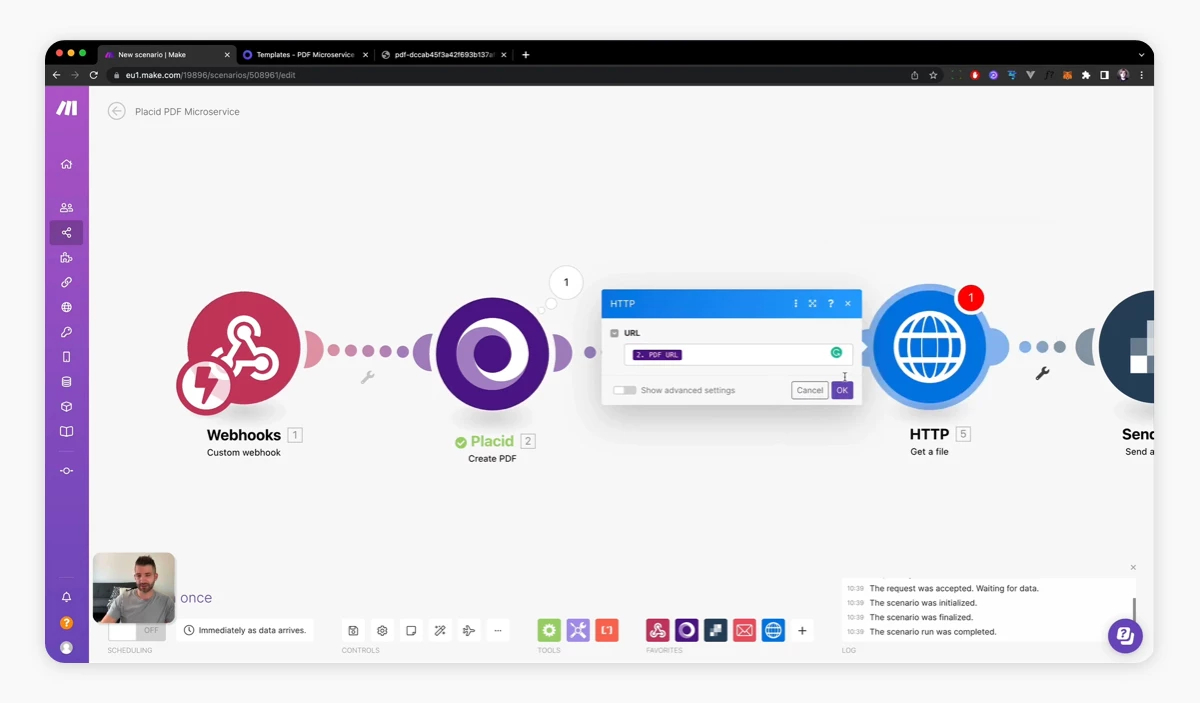1200x703 pixels.
Task: Click the Grammarly icon in URL field
Action: (x=837, y=353)
